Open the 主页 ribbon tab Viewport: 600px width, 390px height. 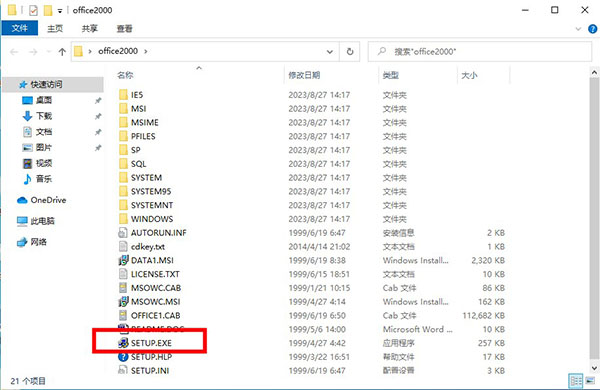point(55,28)
